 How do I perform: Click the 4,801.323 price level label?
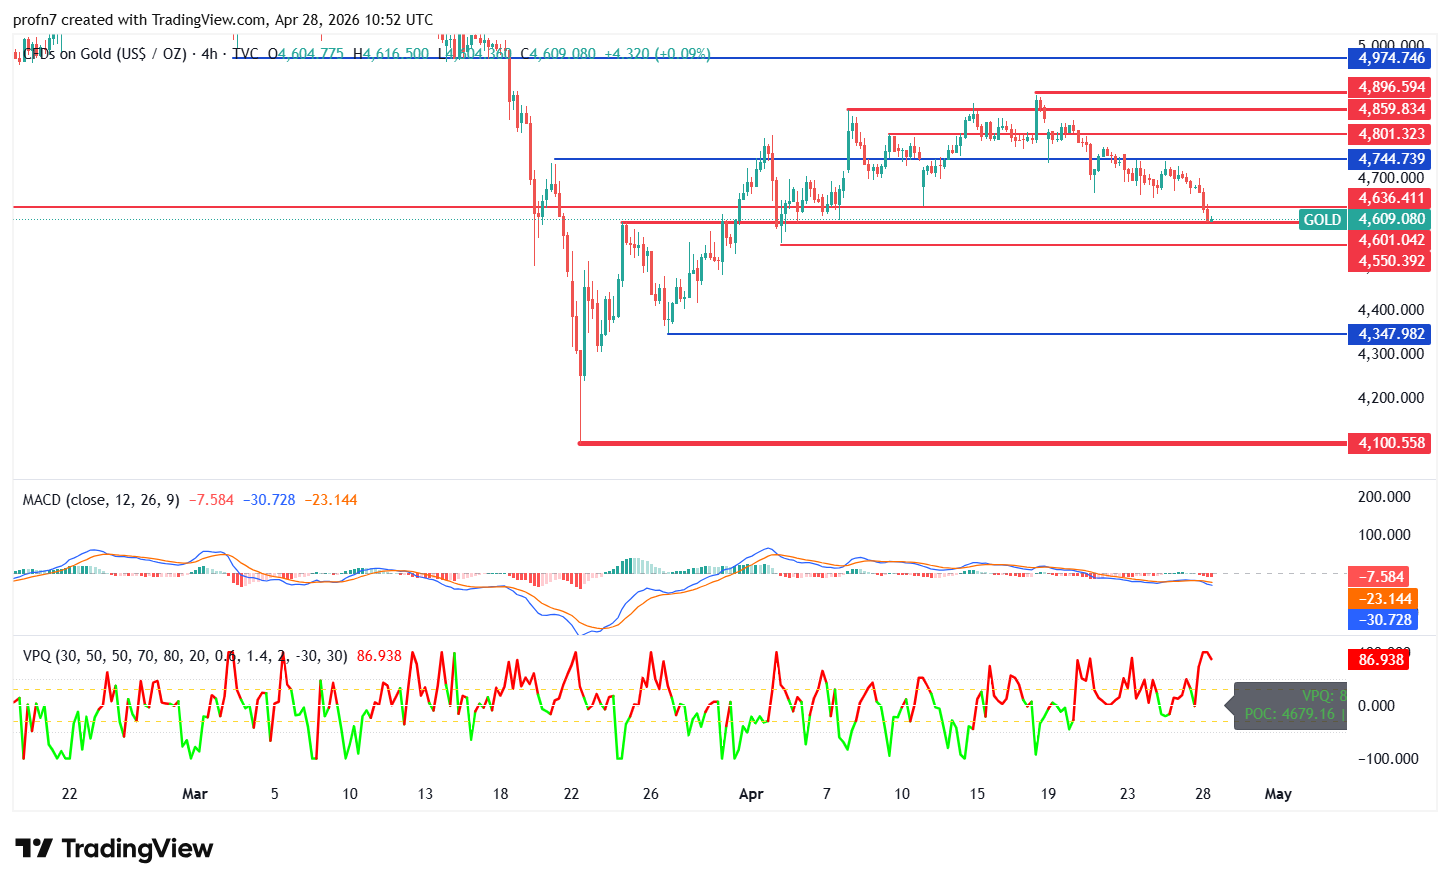tap(1391, 134)
